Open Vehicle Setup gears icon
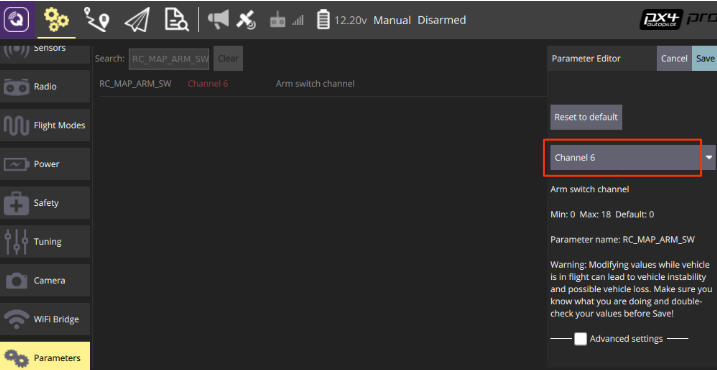 pos(56,20)
